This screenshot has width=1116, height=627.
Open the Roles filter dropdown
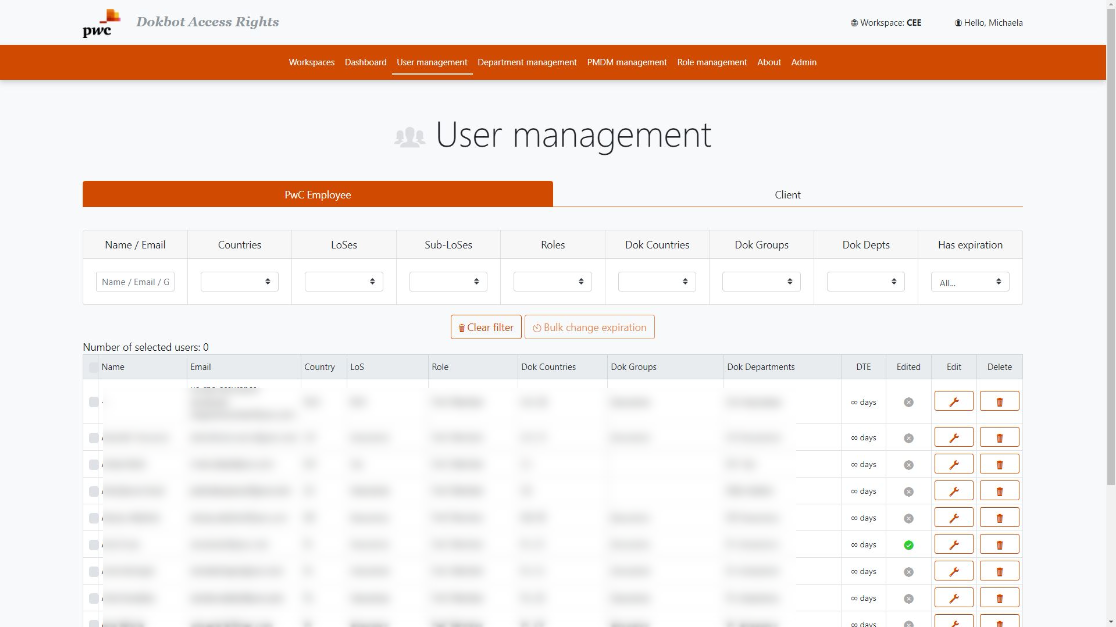coord(552,282)
